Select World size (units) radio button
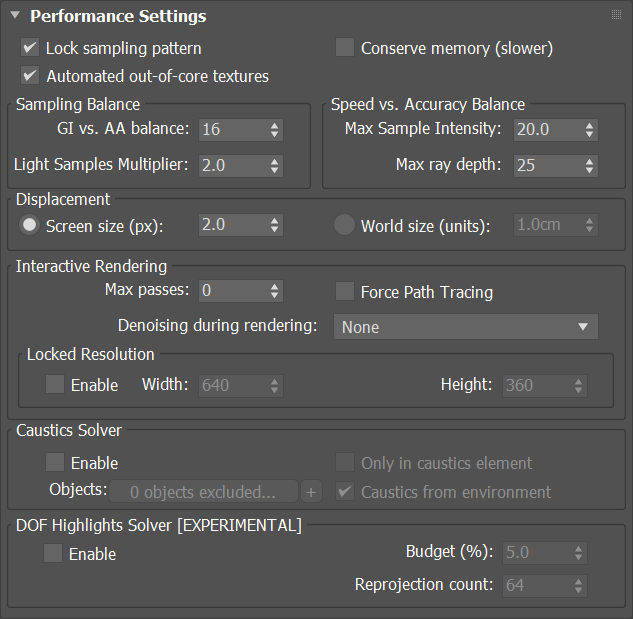 [x=344, y=225]
